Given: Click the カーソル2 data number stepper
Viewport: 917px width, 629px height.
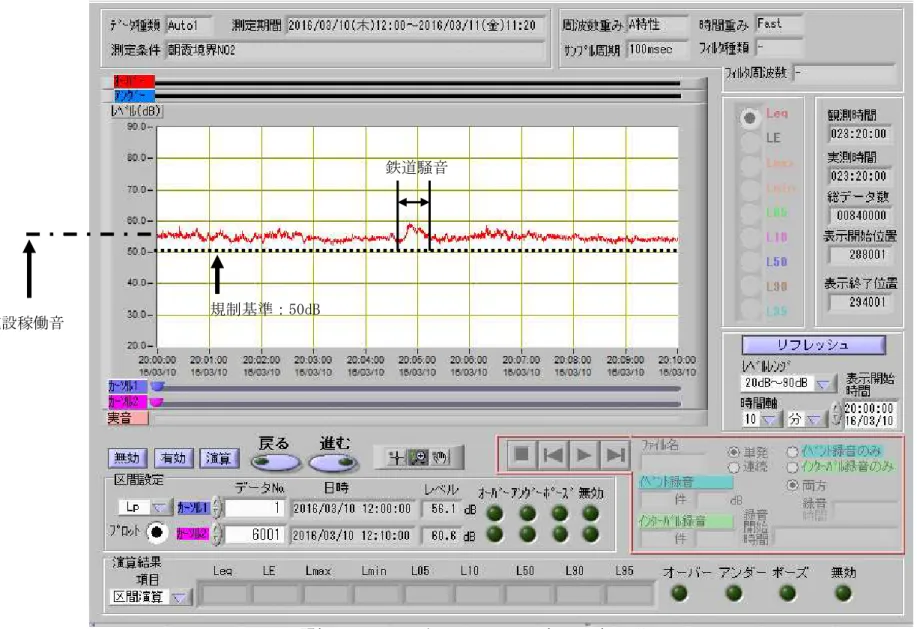Looking at the screenshot, I should (x=216, y=534).
